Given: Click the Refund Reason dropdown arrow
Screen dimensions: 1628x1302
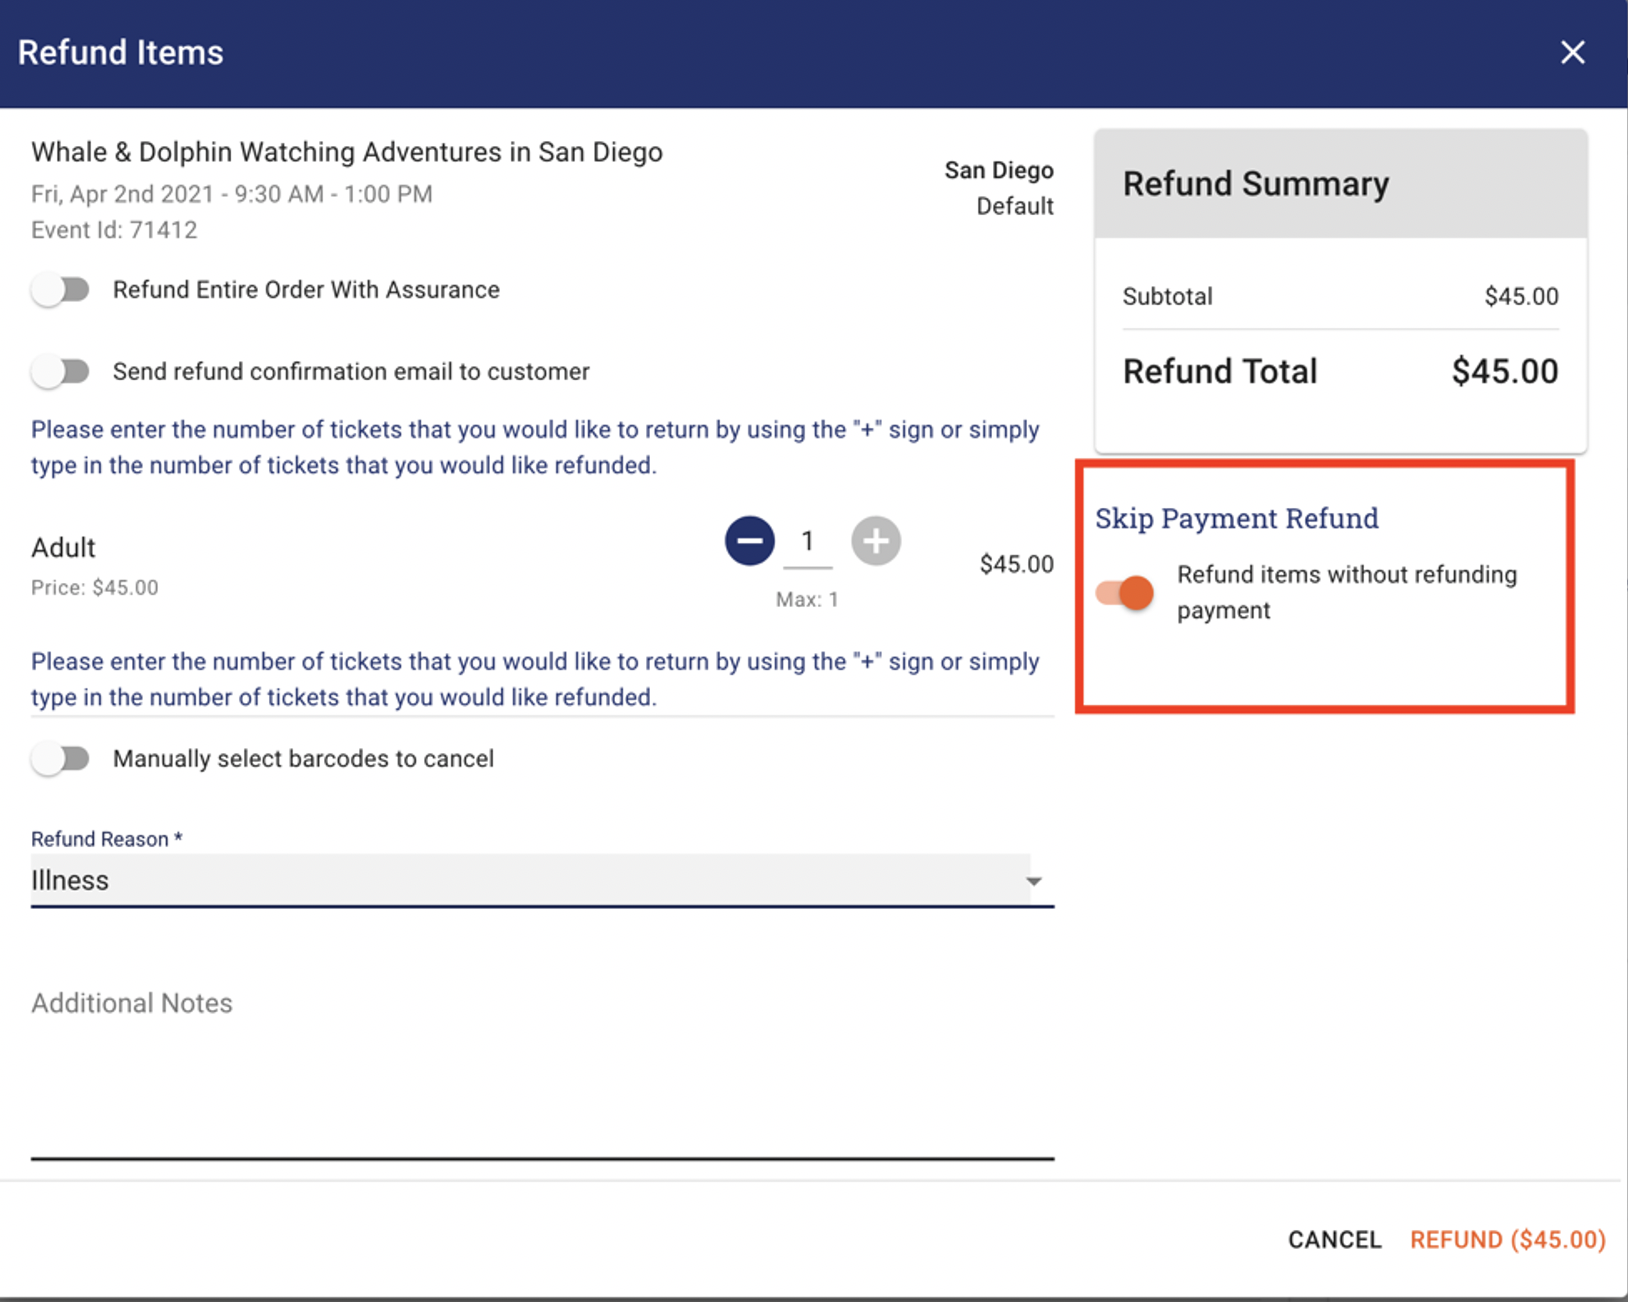Looking at the screenshot, I should pos(1034,882).
